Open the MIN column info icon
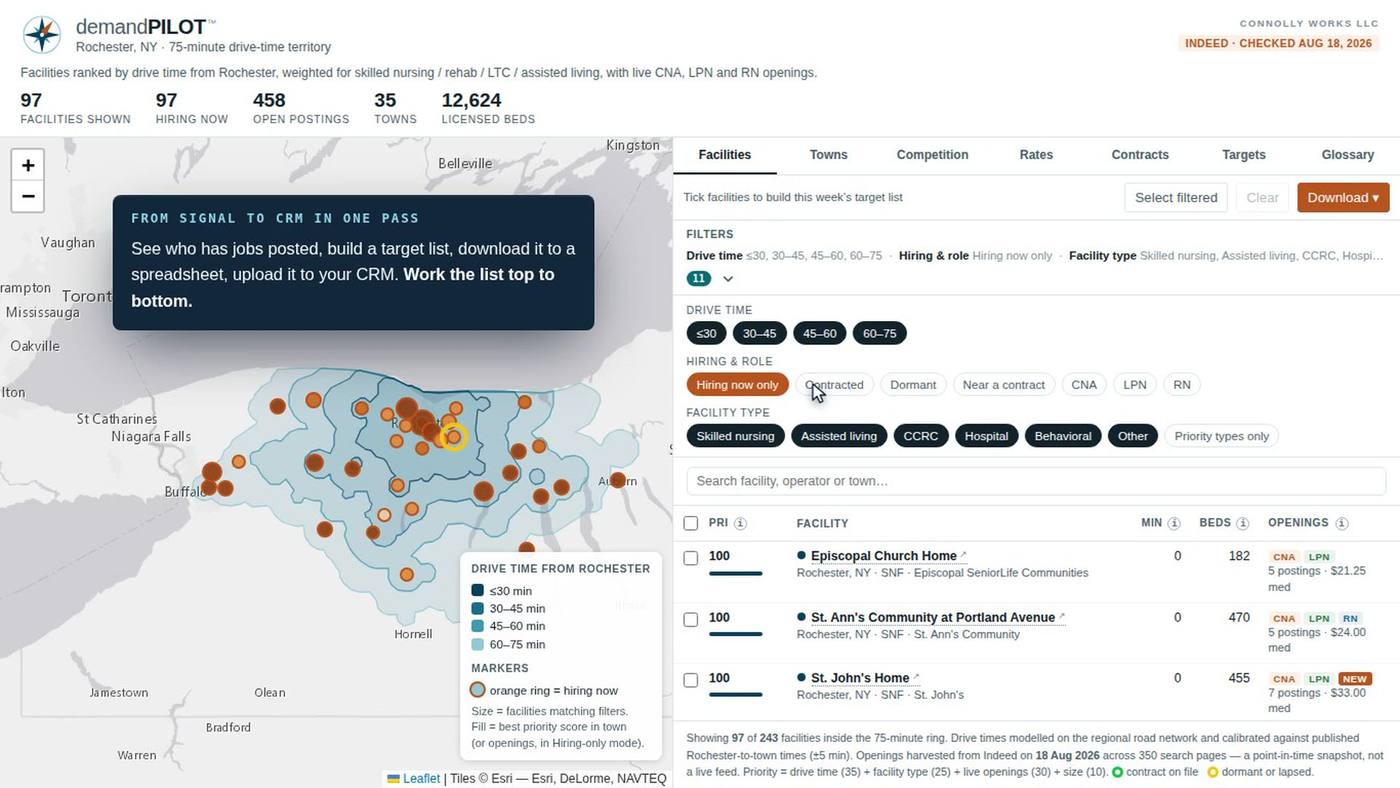Viewport: 1400px width, 788px height. (1174, 523)
